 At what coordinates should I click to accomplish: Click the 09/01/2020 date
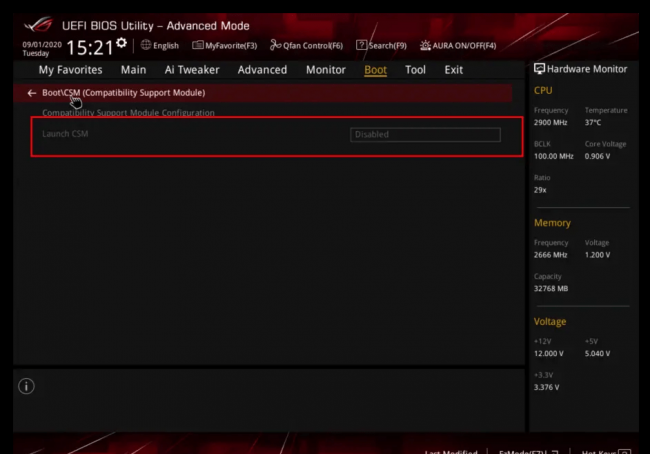click(x=42, y=44)
